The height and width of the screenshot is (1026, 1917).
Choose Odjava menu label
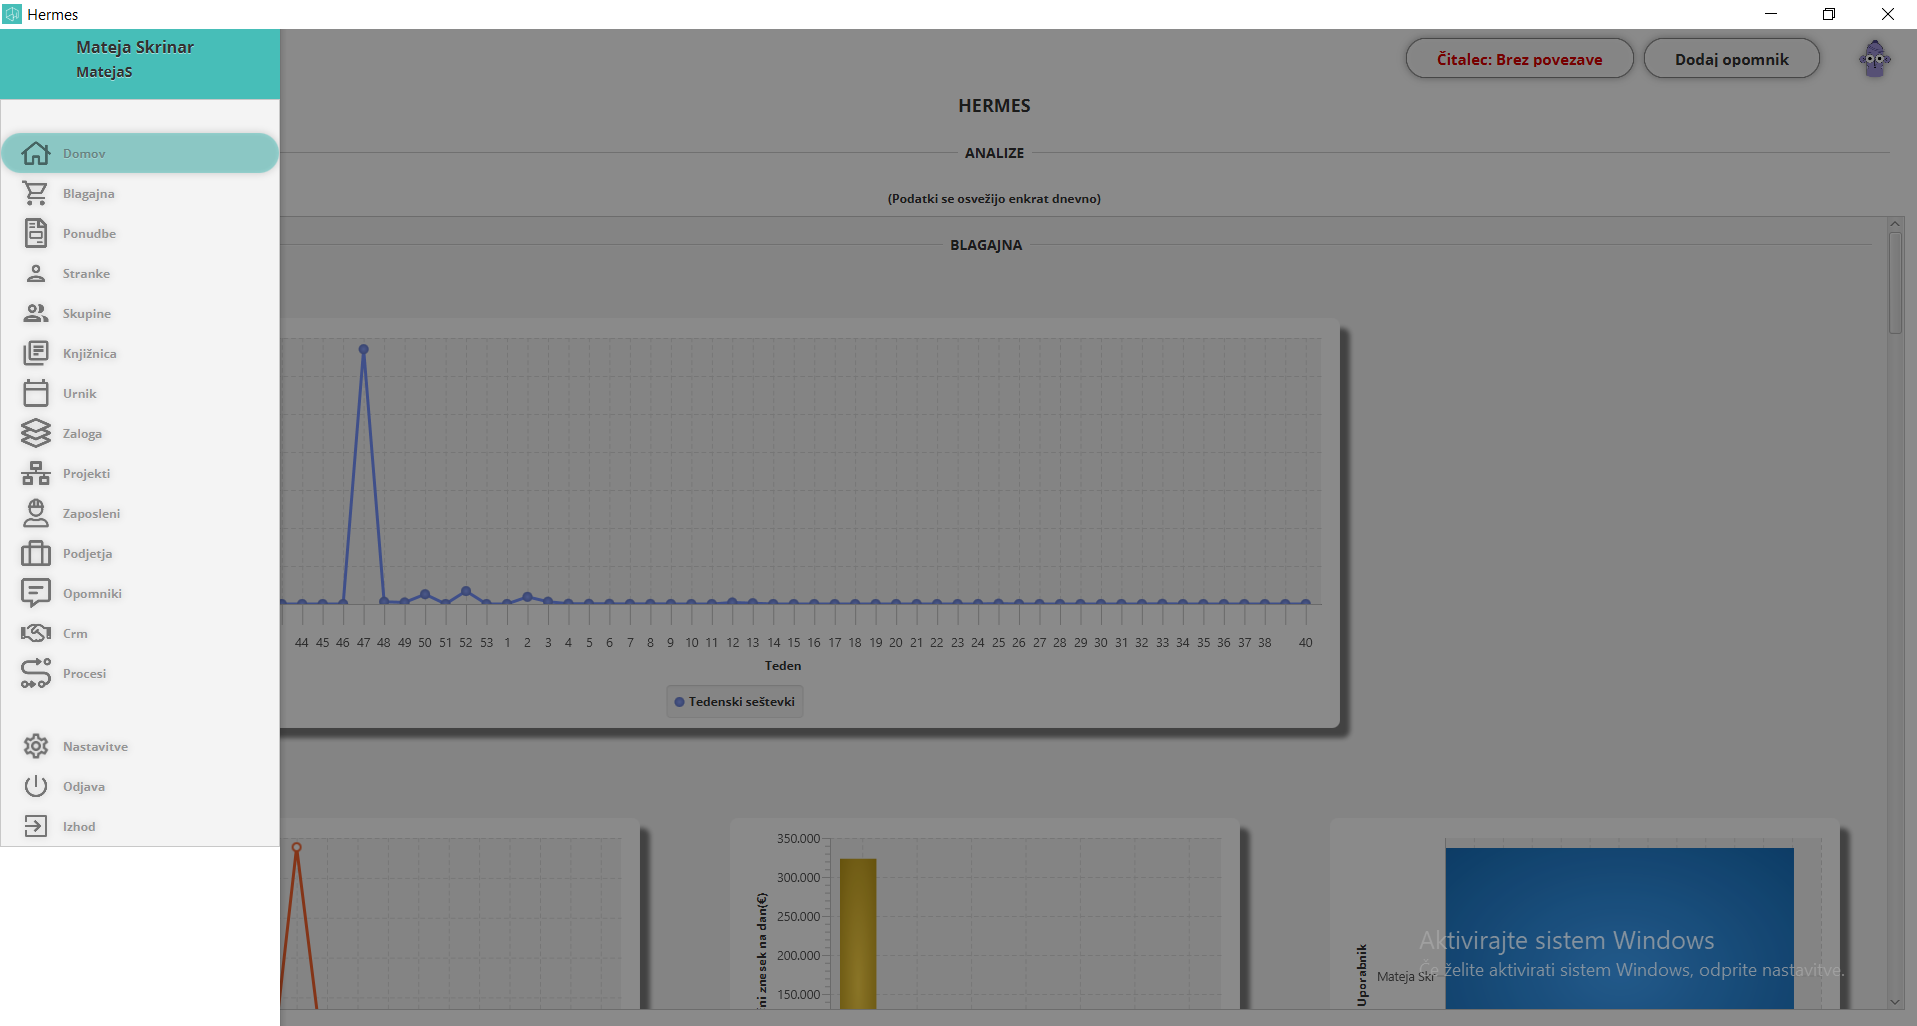click(84, 786)
